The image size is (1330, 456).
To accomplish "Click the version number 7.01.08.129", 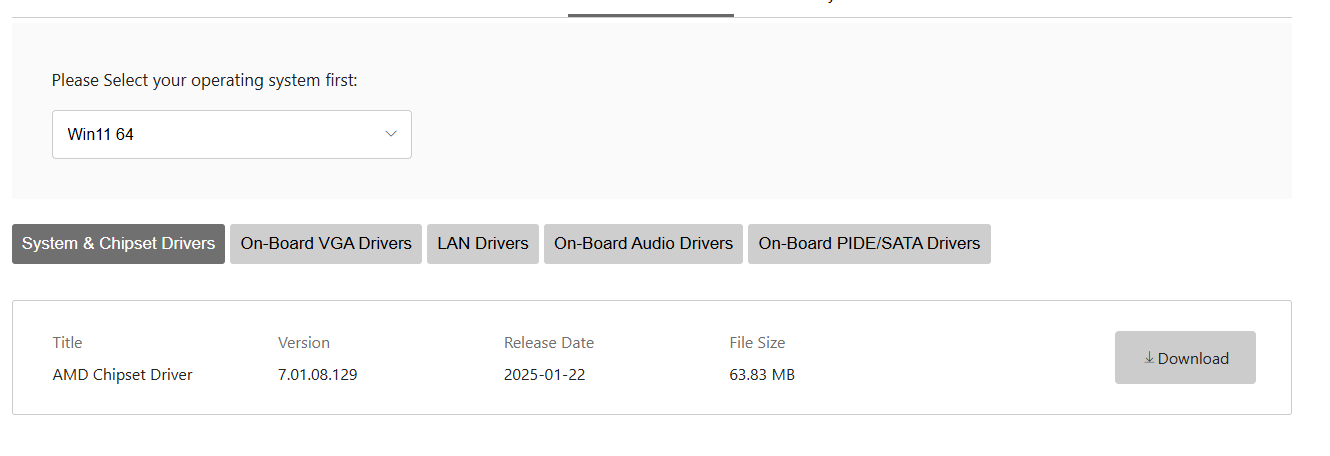I will (x=317, y=375).
